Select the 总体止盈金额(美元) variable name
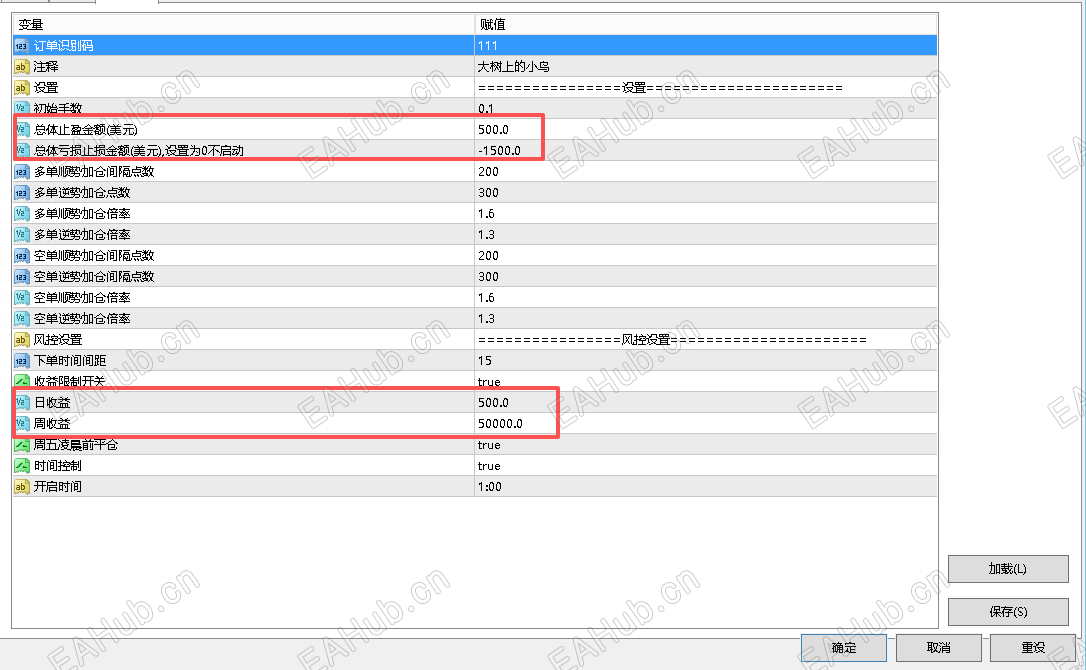 tap(86, 130)
